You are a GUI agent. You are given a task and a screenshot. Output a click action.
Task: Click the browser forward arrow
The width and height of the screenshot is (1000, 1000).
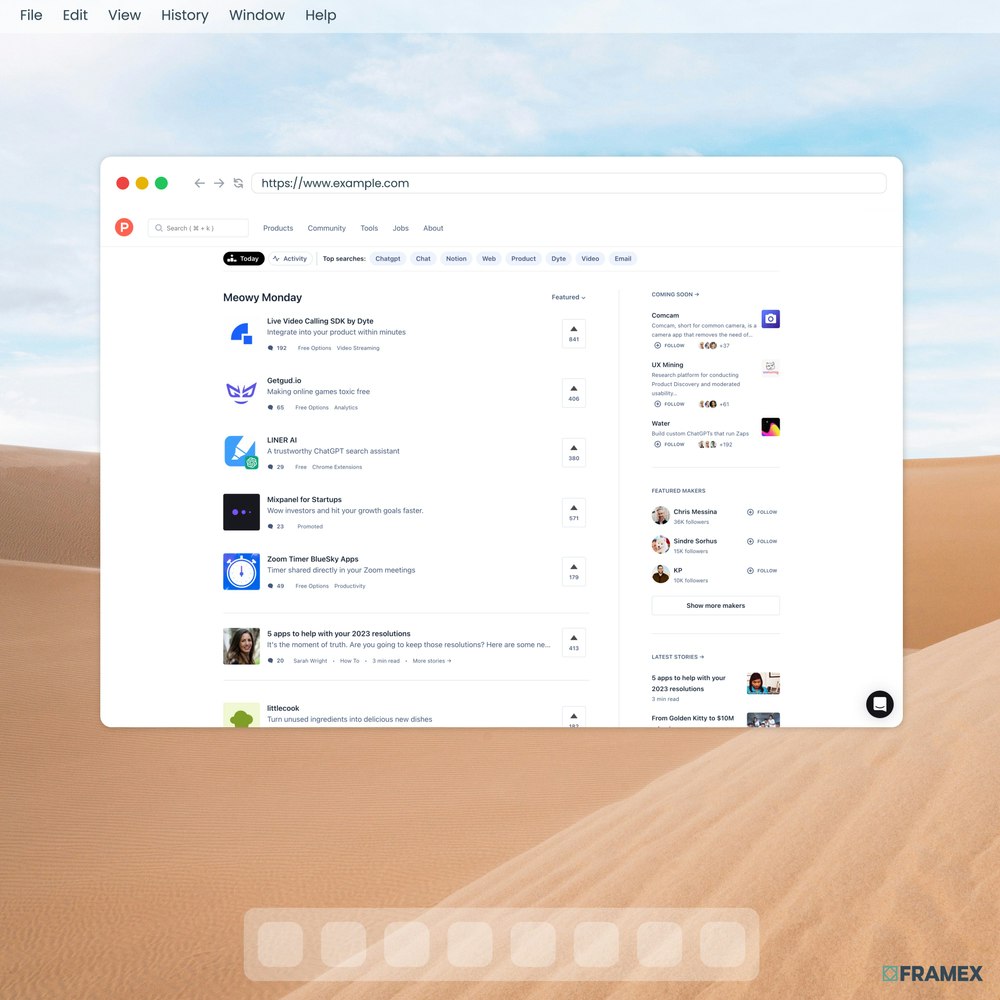point(219,183)
